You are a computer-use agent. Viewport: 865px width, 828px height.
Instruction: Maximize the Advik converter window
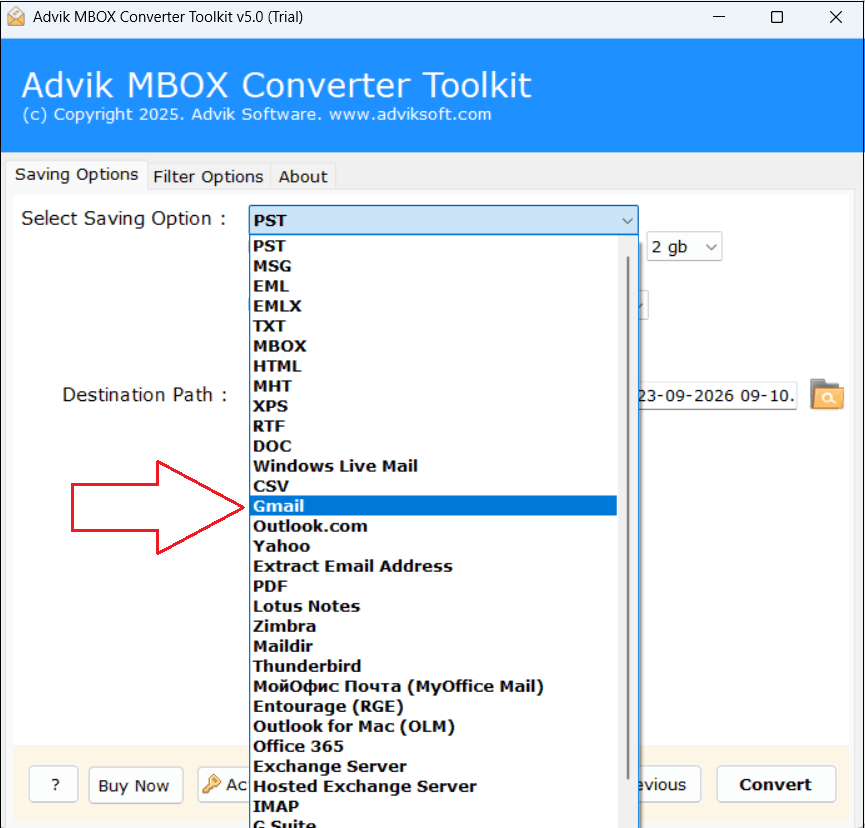click(x=777, y=17)
